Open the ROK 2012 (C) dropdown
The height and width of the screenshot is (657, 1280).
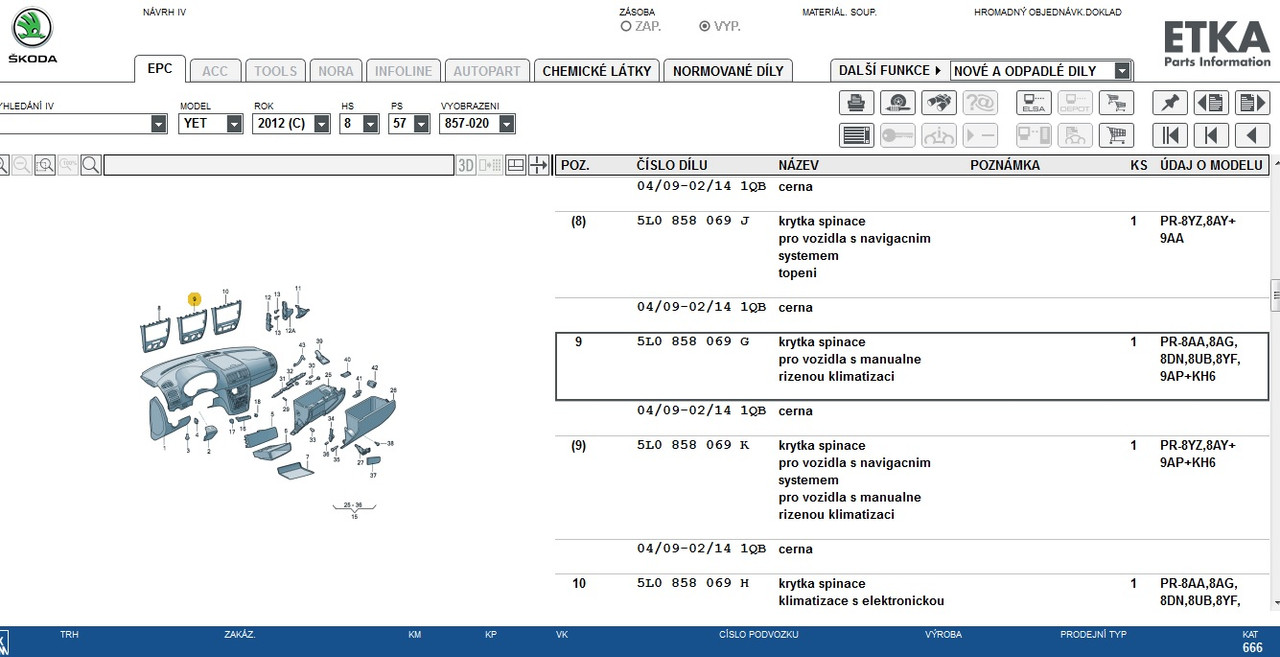(x=321, y=124)
